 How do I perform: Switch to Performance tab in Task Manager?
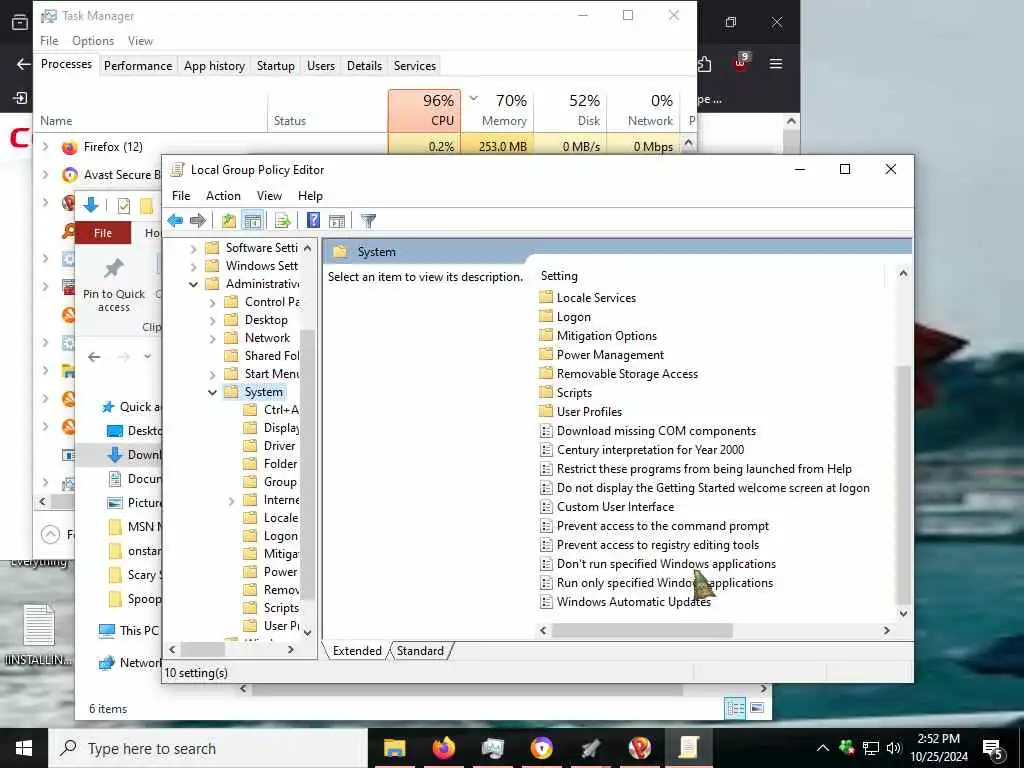[138, 66]
